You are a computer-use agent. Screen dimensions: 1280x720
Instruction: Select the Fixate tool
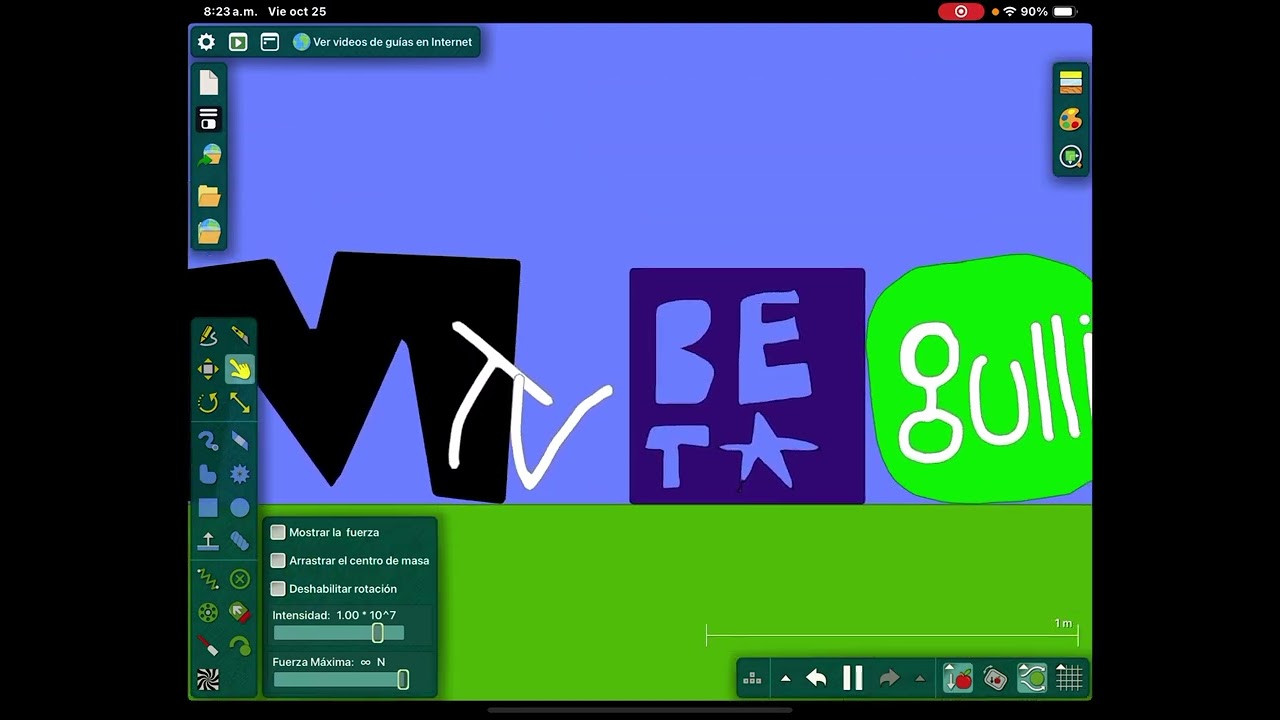point(240,579)
